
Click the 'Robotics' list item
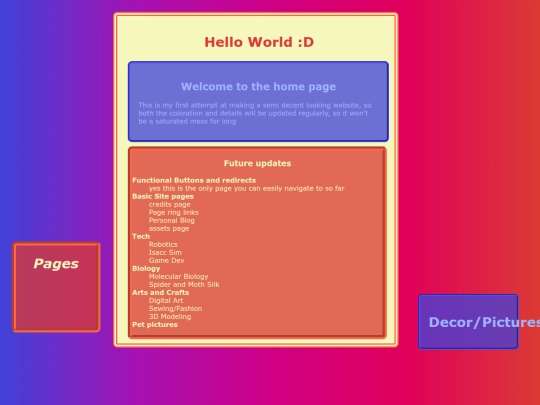coord(163,244)
